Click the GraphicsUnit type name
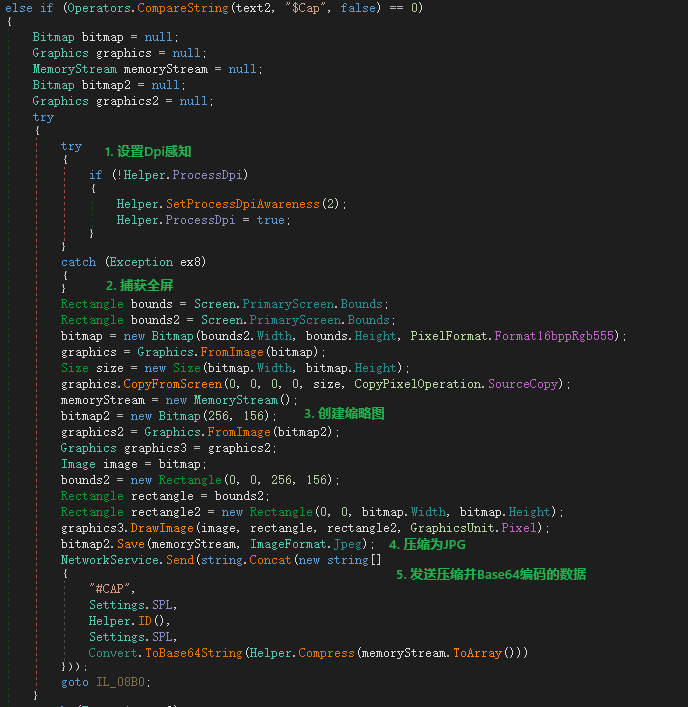This screenshot has width=688, height=707. pyautogui.click(x=453, y=528)
